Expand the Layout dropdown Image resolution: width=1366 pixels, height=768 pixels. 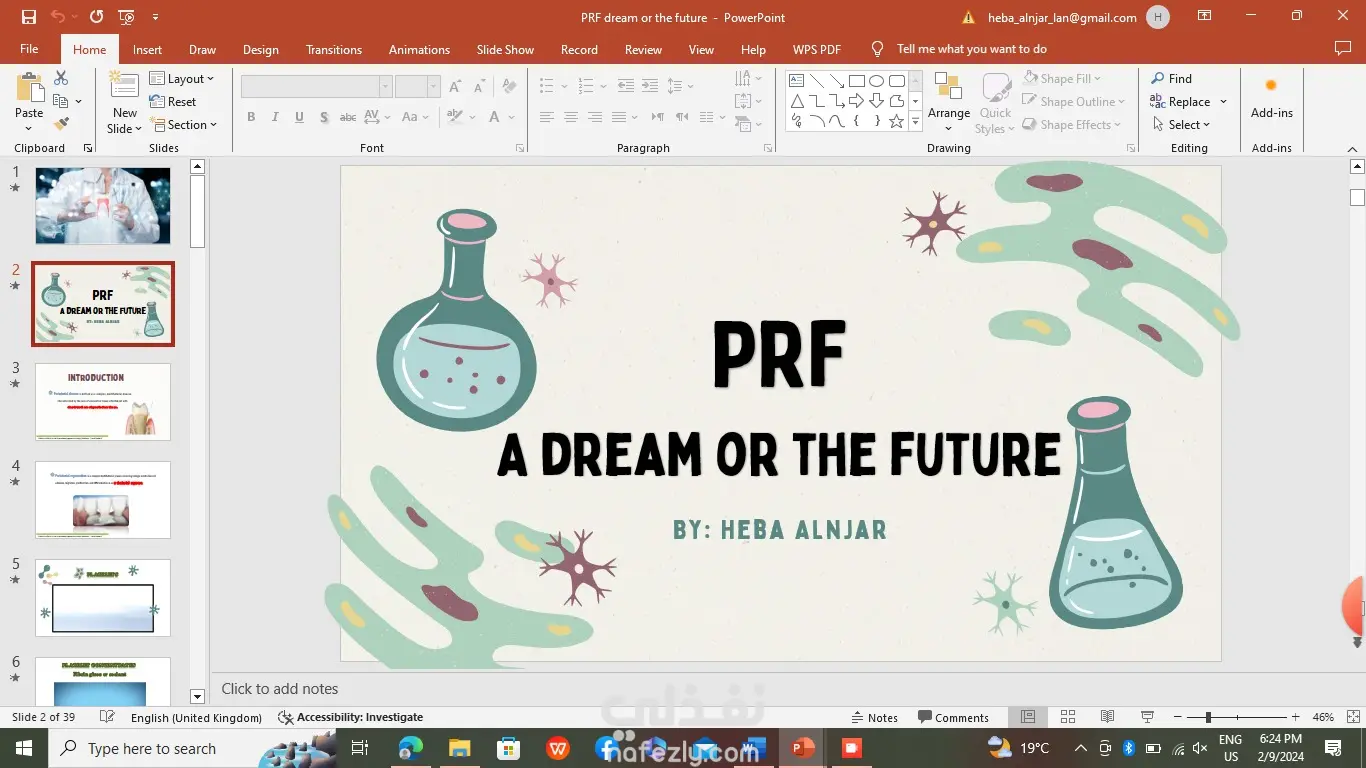182,78
